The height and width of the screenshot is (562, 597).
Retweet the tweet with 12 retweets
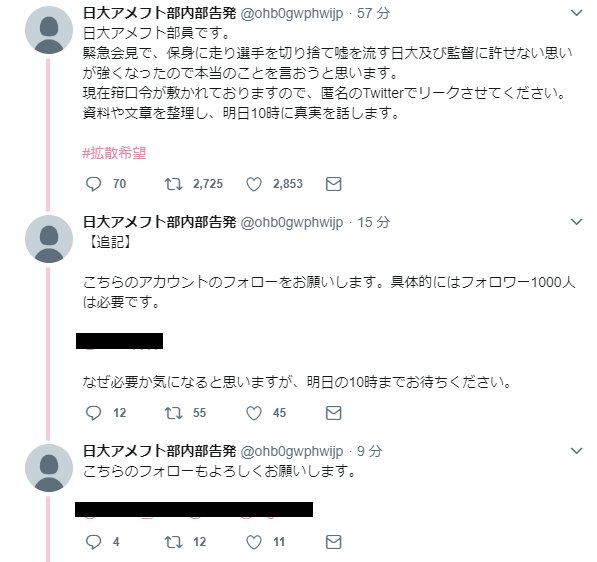click(x=173, y=542)
